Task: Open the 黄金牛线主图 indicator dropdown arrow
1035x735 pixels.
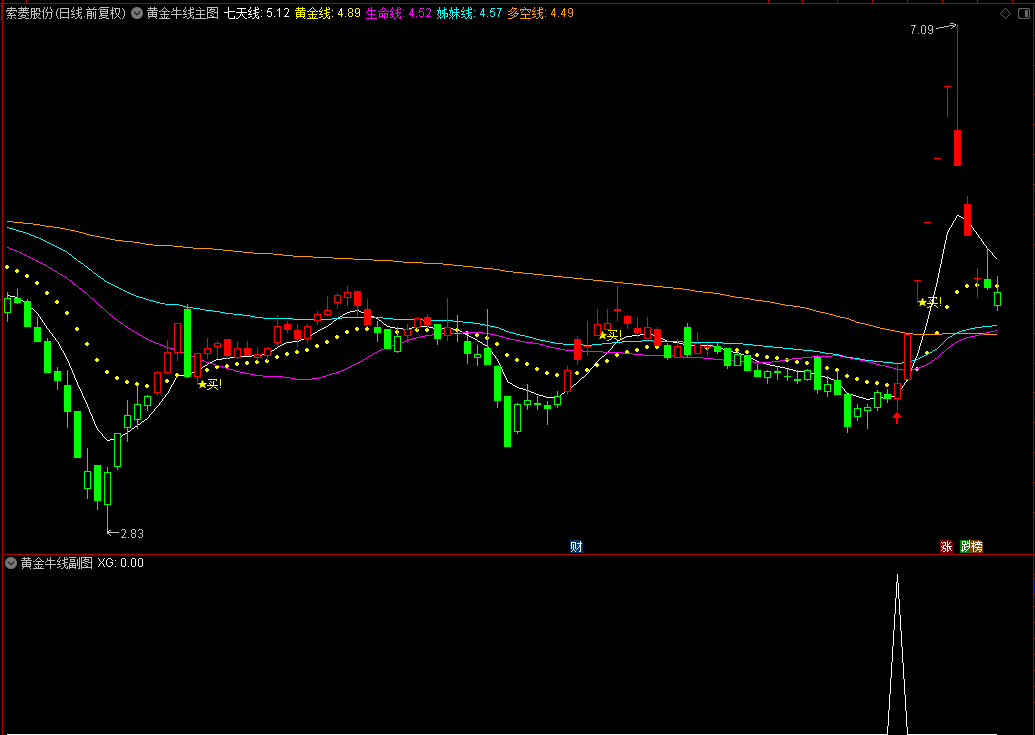Action: click(x=137, y=13)
